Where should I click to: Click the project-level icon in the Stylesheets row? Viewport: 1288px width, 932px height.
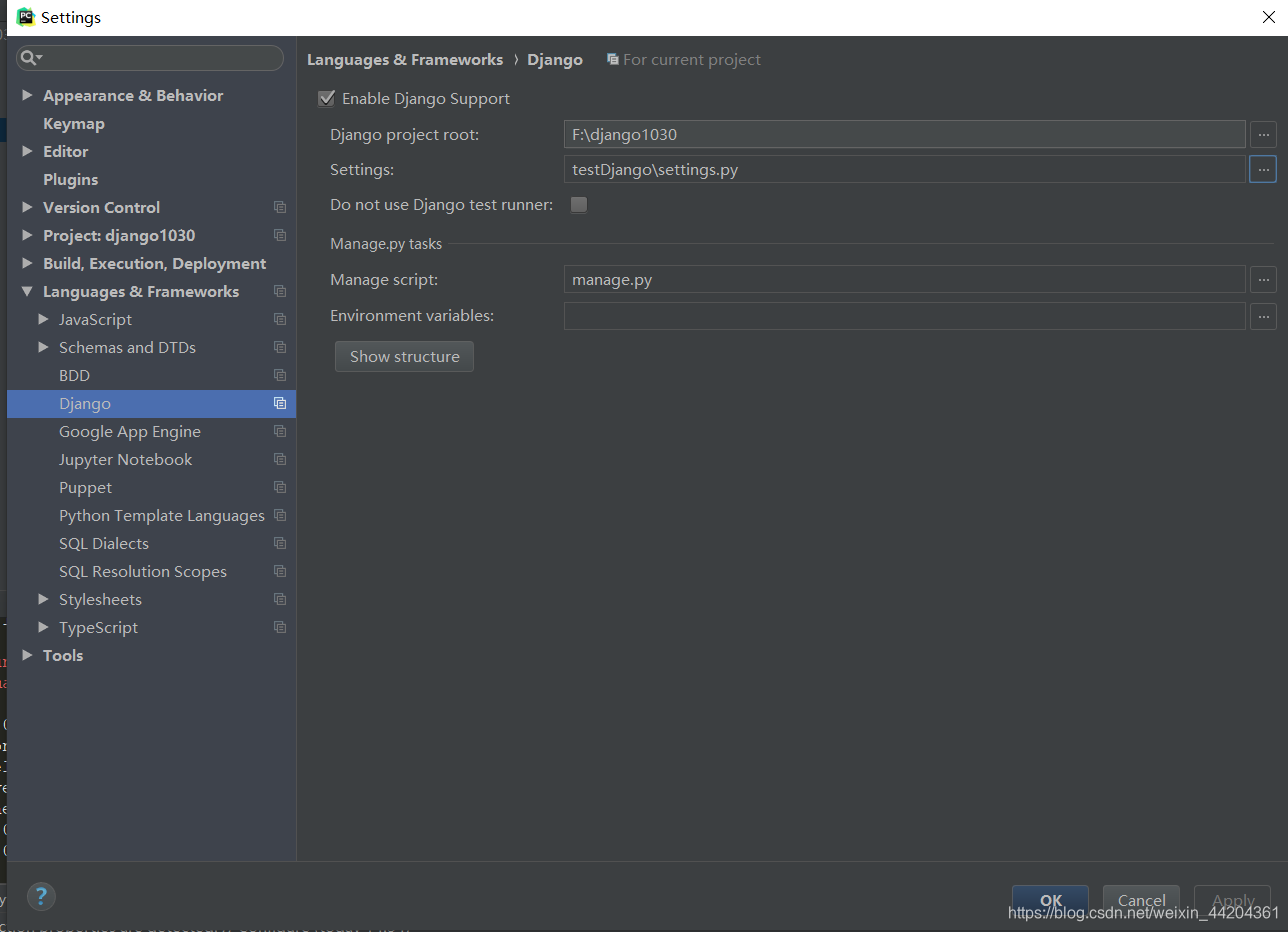click(280, 599)
